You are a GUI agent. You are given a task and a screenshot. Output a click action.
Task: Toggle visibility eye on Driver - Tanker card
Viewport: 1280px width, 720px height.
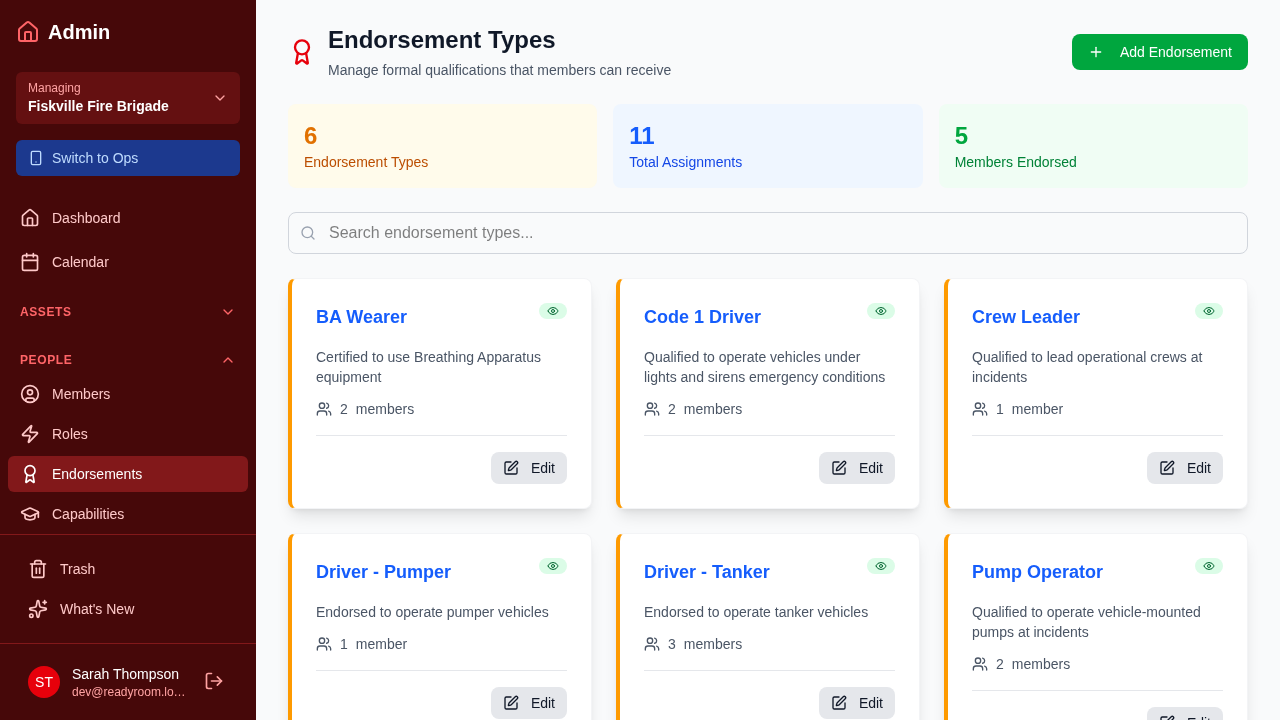point(881,566)
